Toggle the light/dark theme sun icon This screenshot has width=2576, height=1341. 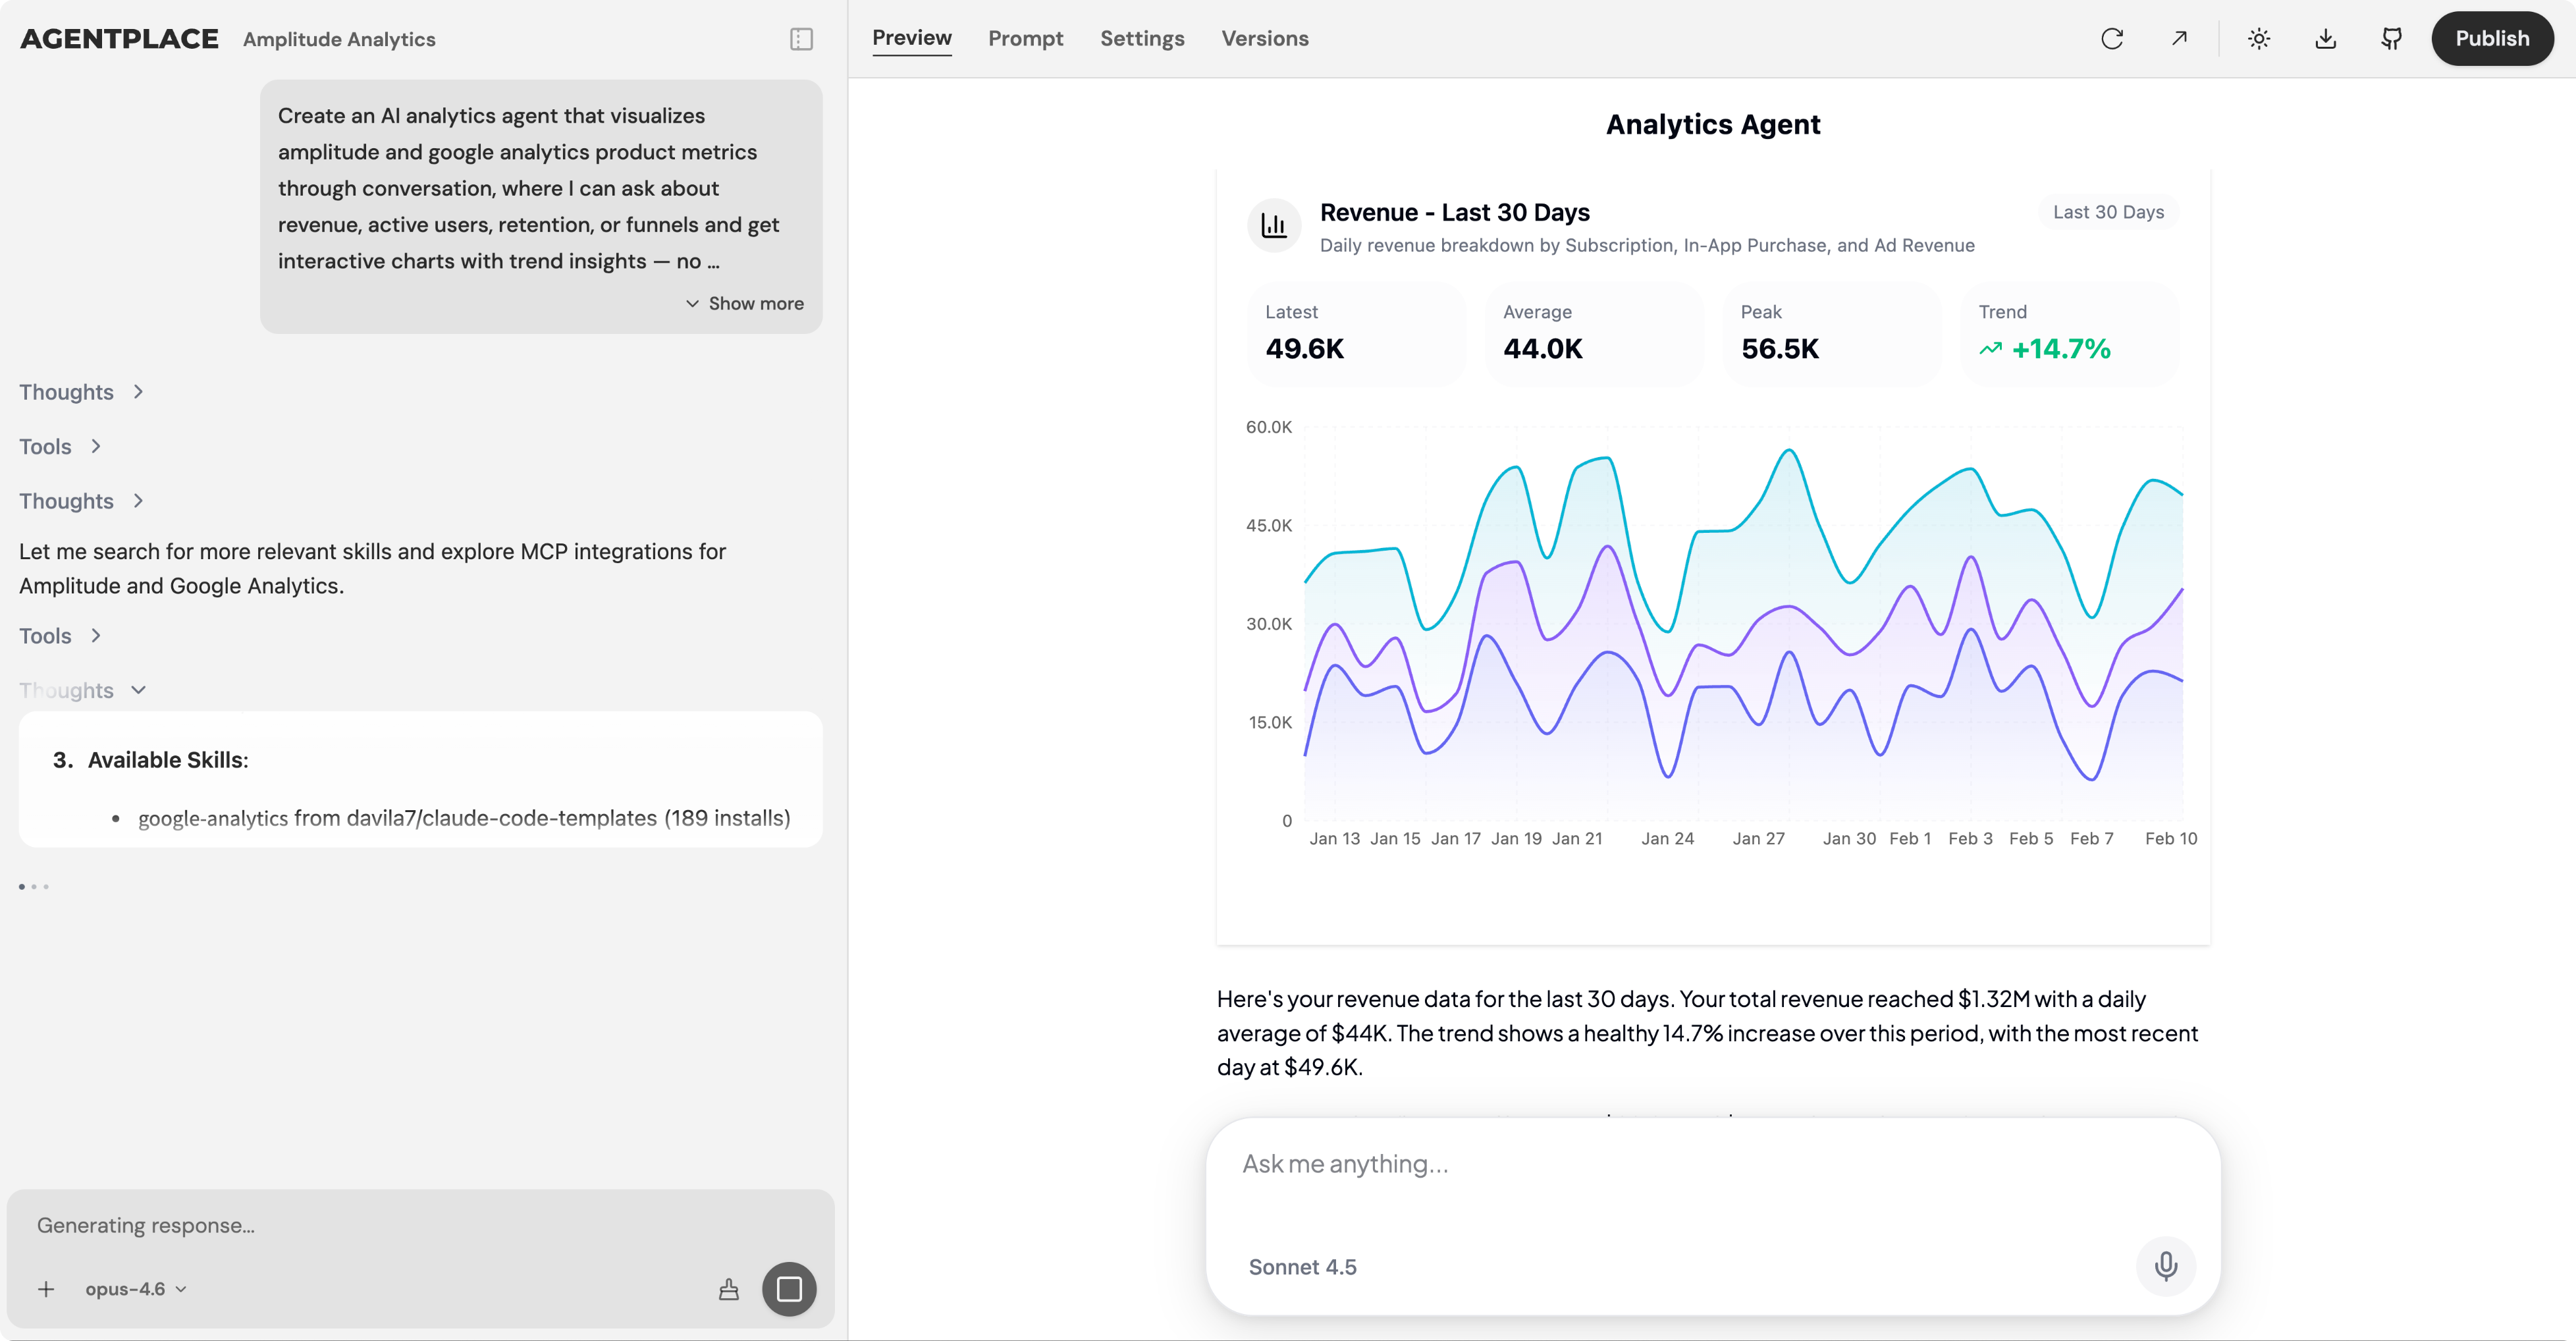point(2259,39)
